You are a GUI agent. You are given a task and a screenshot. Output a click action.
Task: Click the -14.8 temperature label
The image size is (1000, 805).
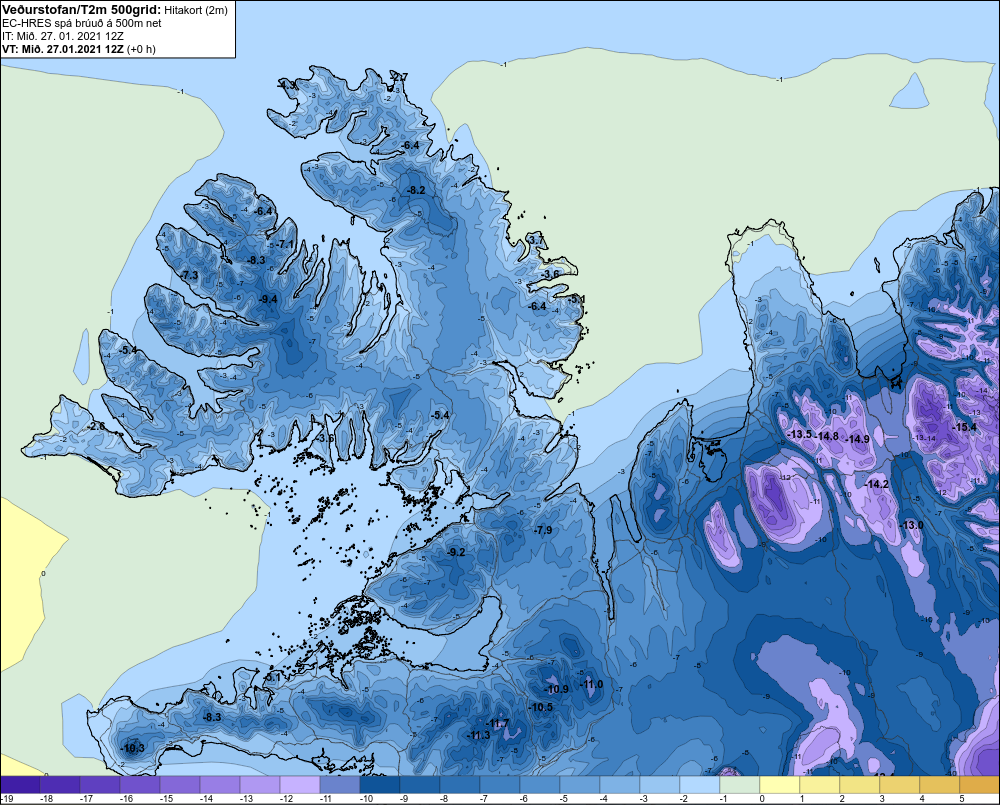coord(827,436)
